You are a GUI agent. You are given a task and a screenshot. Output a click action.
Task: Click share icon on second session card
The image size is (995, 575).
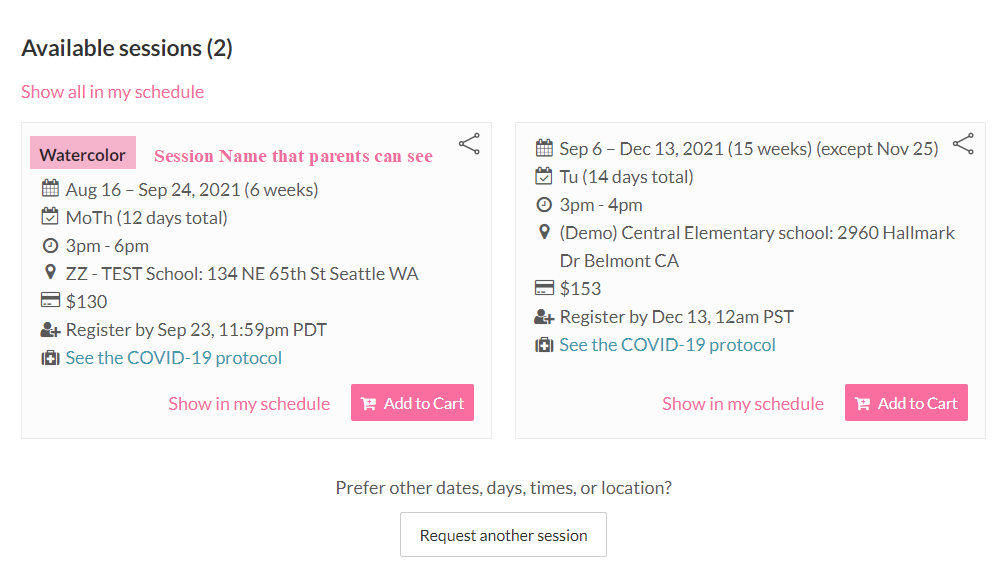[x=963, y=144]
